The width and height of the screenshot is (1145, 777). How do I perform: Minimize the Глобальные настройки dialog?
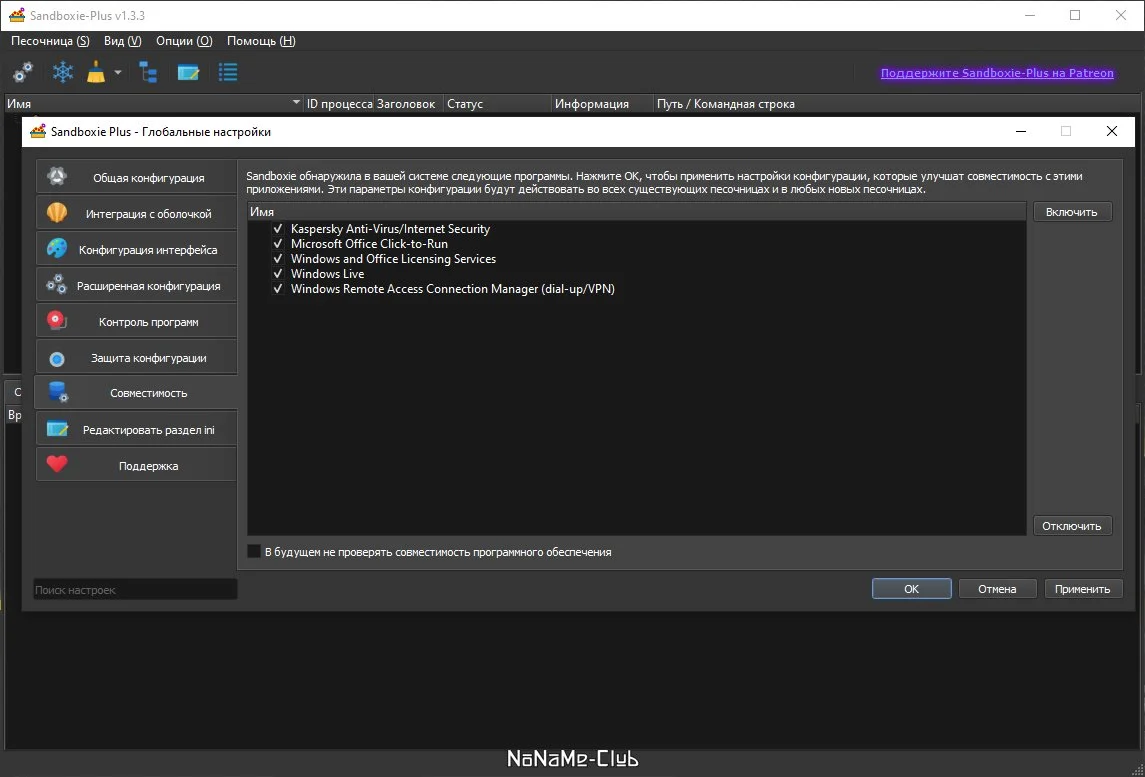(1021, 131)
